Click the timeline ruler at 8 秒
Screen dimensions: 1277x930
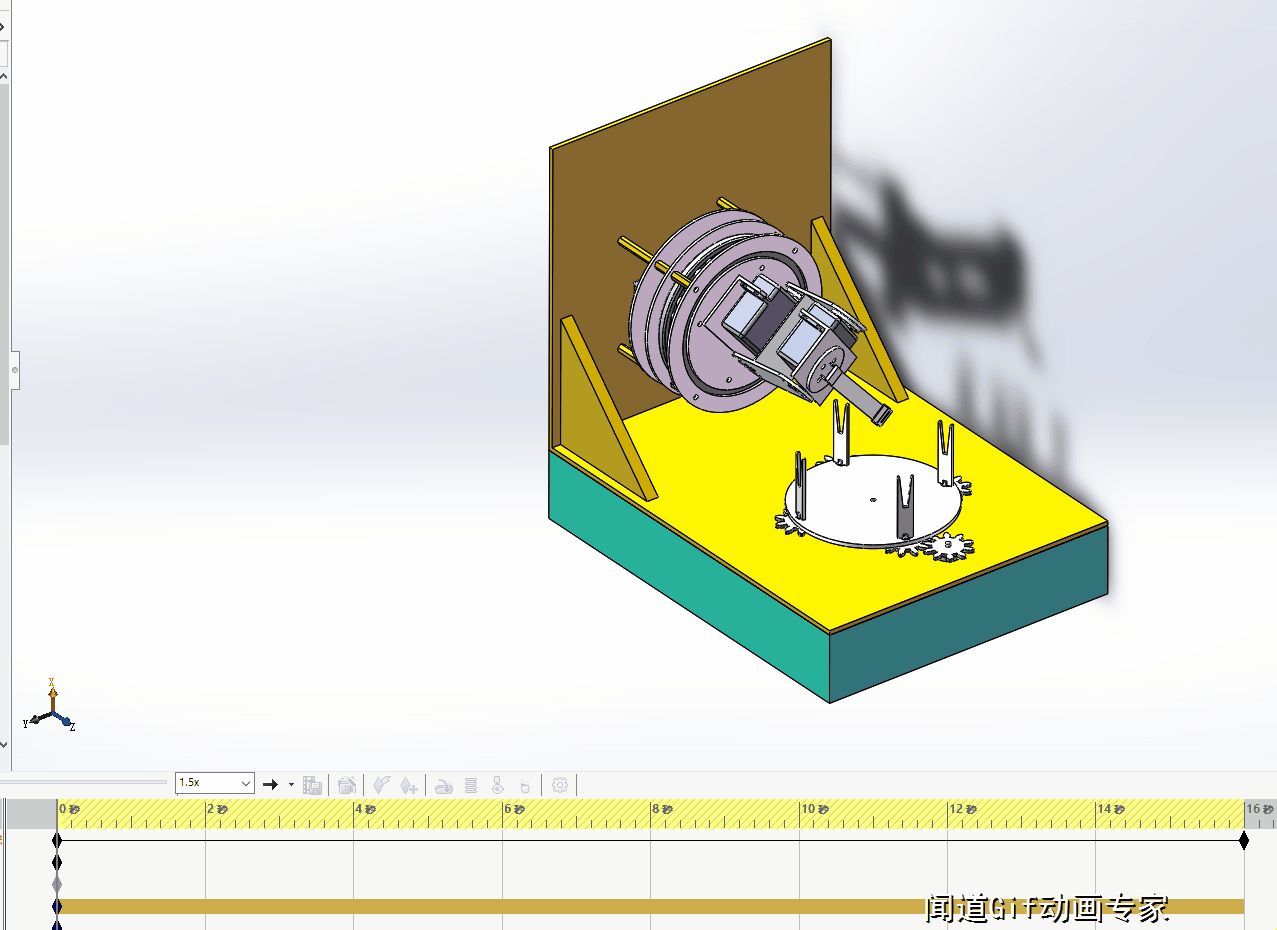coord(660,808)
